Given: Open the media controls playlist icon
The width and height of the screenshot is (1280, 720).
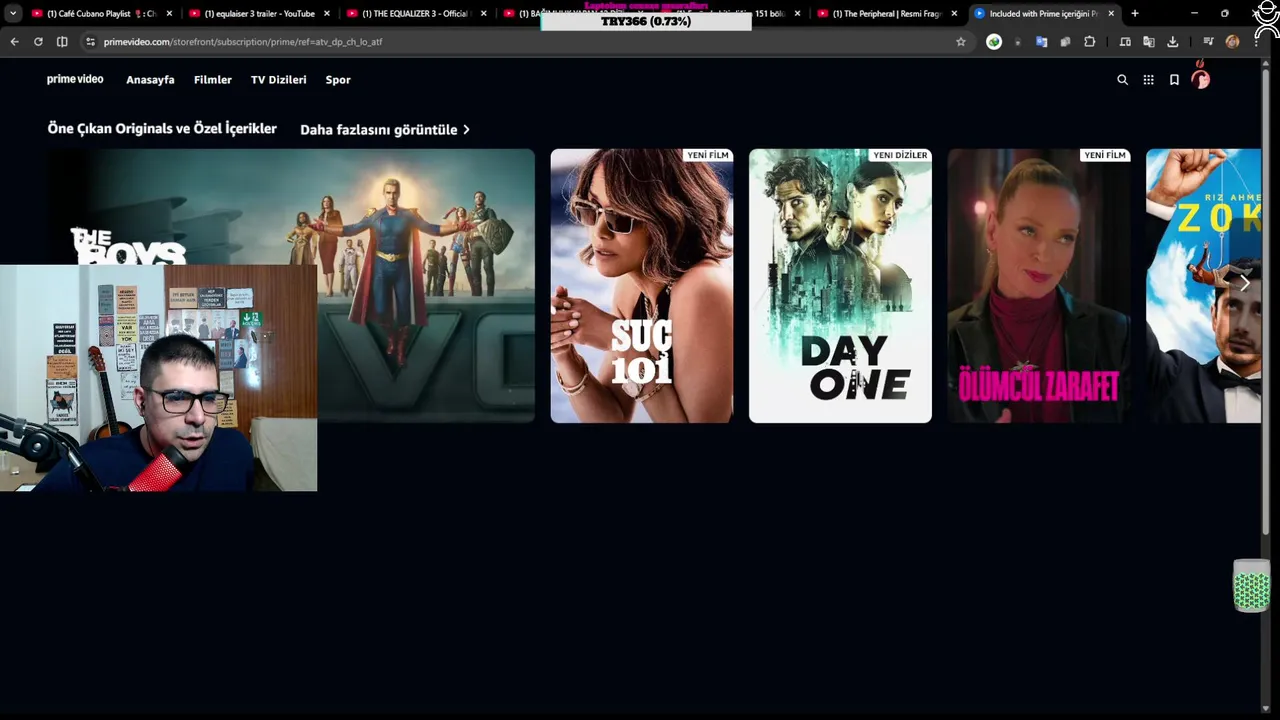Looking at the screenshot, I should (1208, 42).
